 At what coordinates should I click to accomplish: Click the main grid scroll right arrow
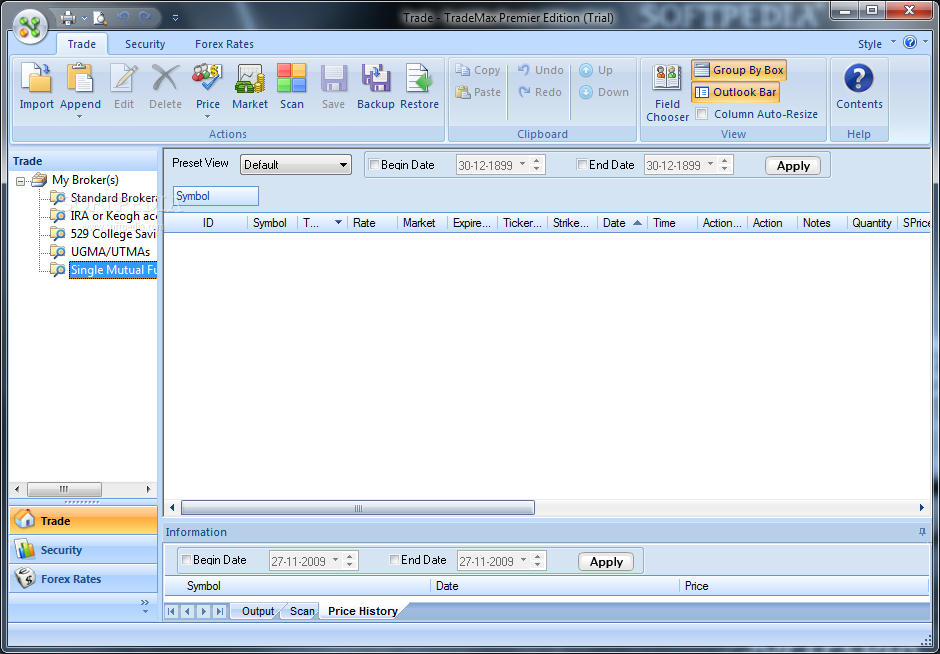click(x=921, y=508)
